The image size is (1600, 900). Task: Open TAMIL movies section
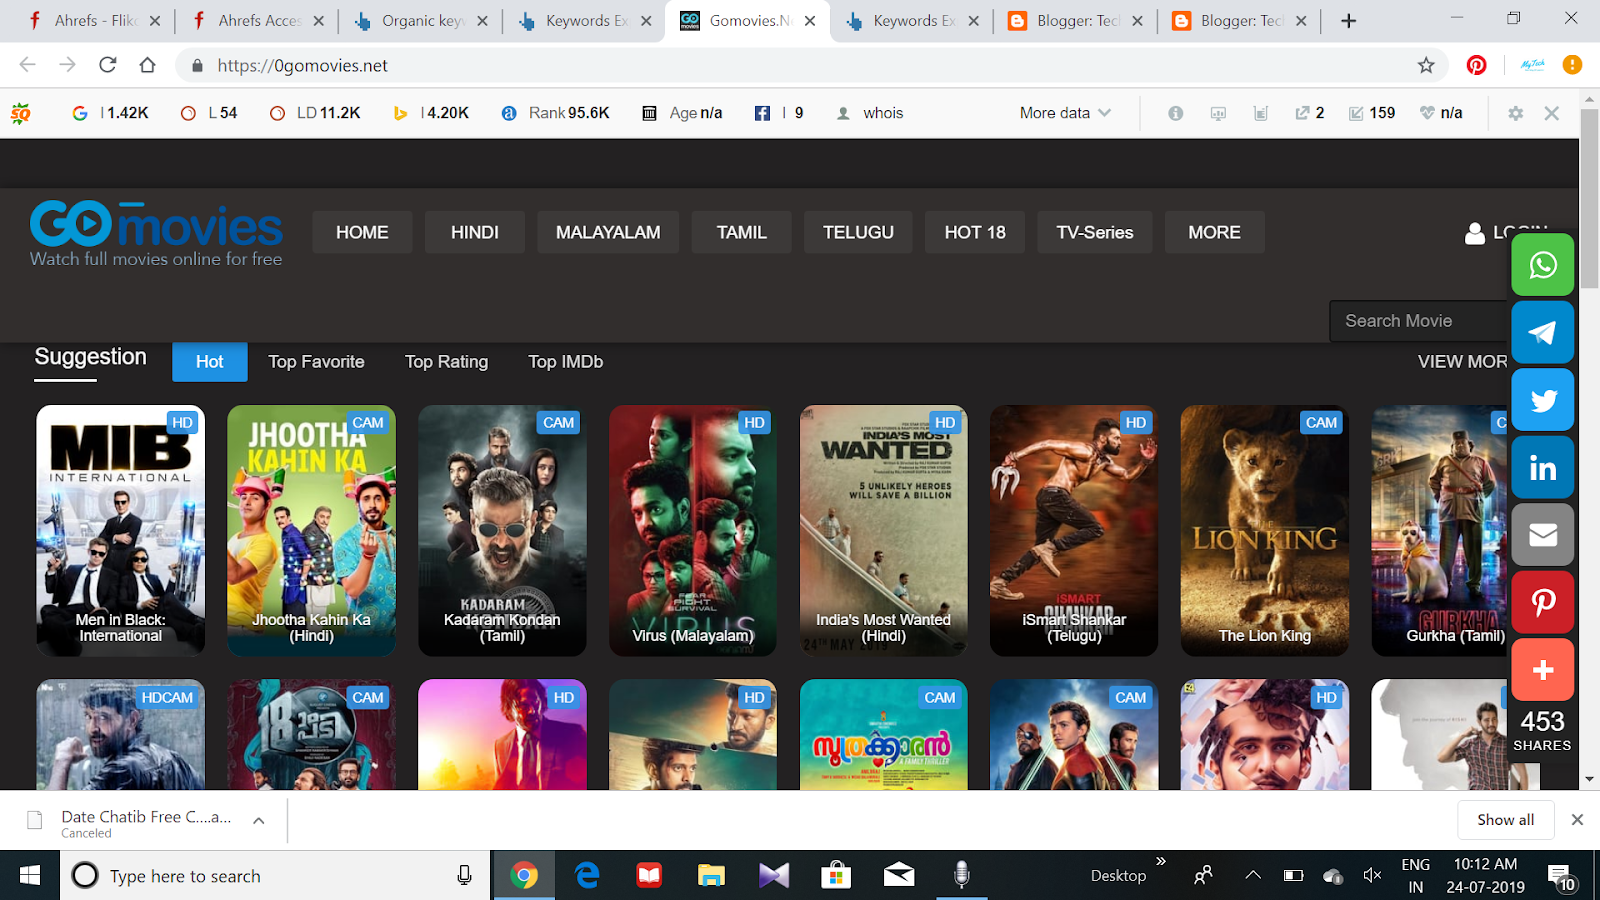741,232
